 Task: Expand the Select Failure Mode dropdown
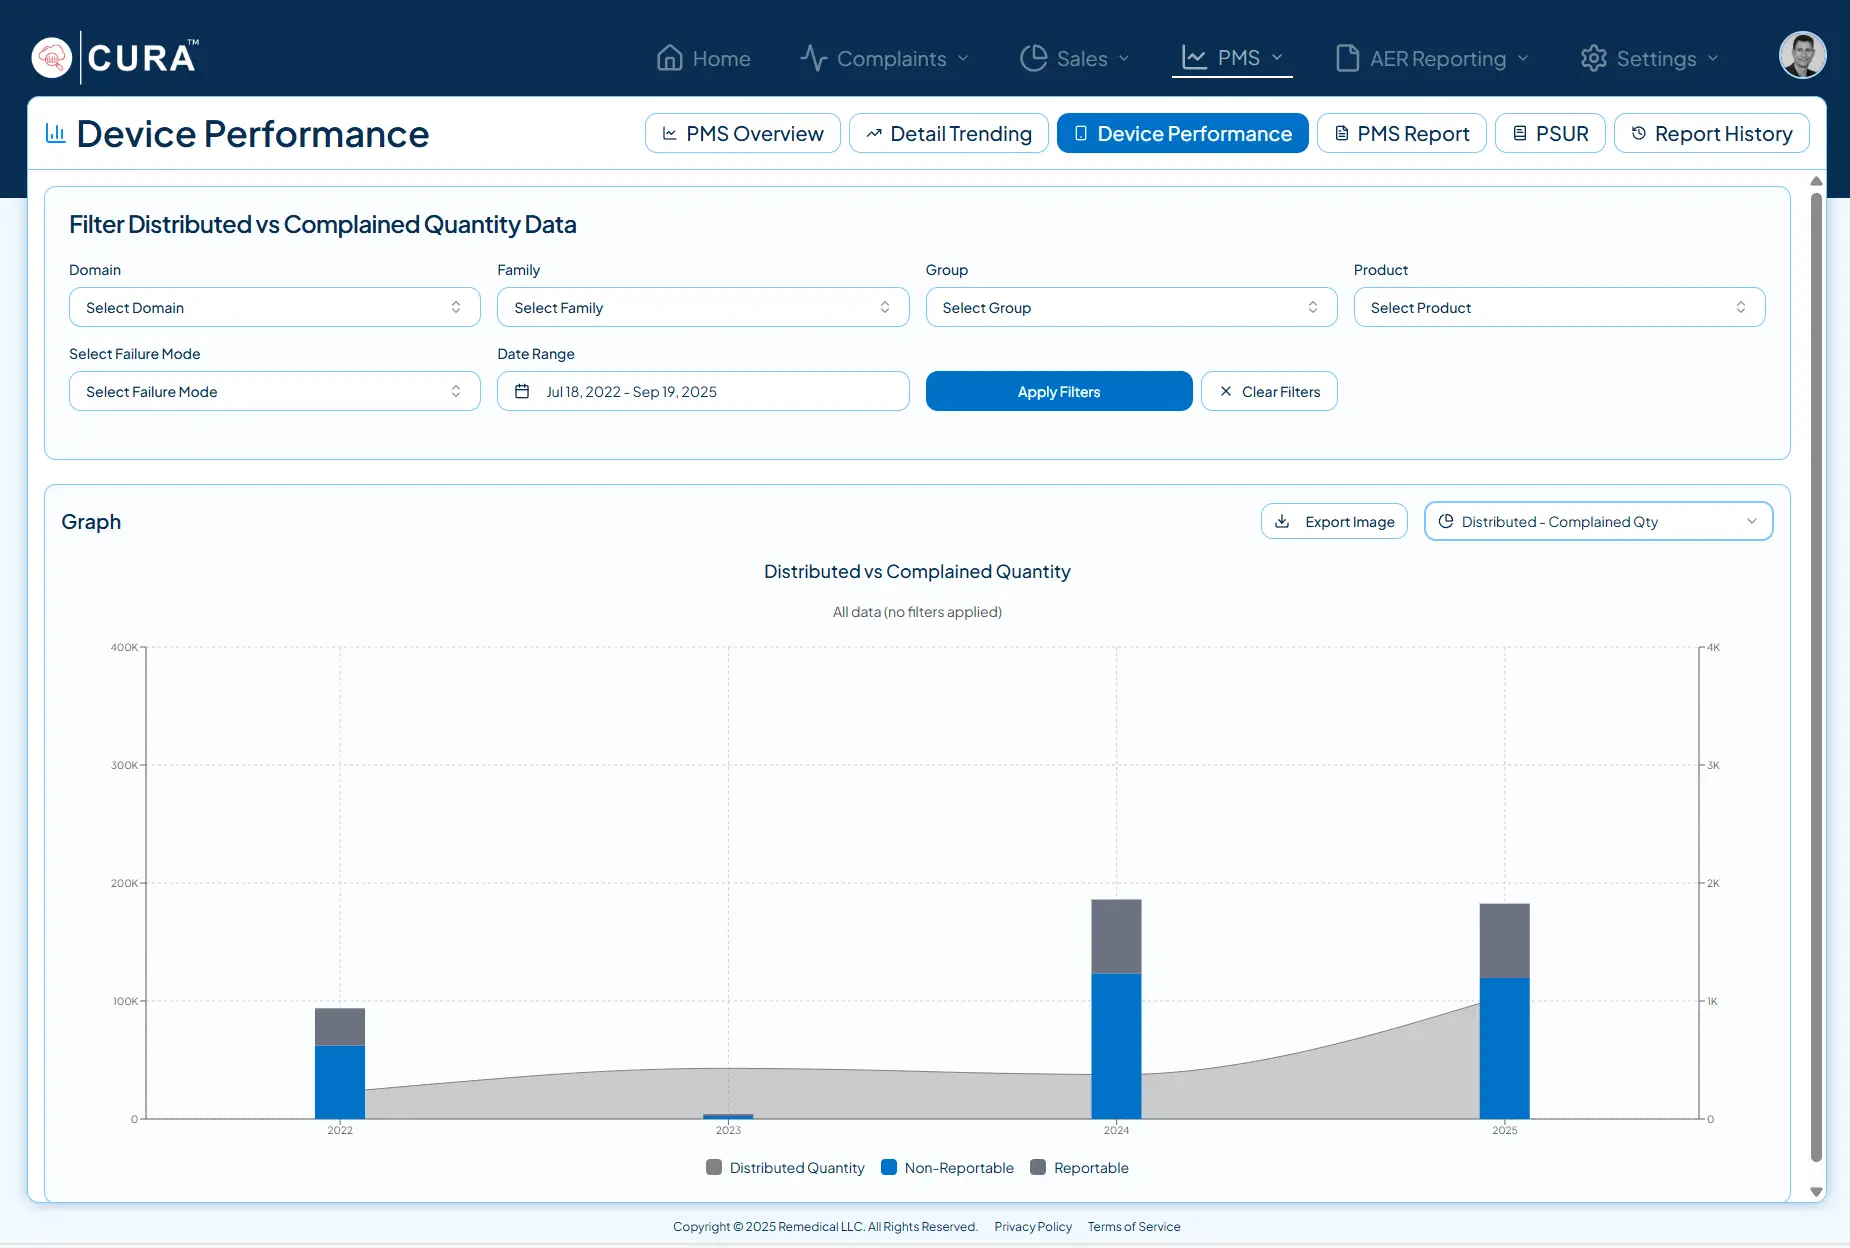[274, 392]
